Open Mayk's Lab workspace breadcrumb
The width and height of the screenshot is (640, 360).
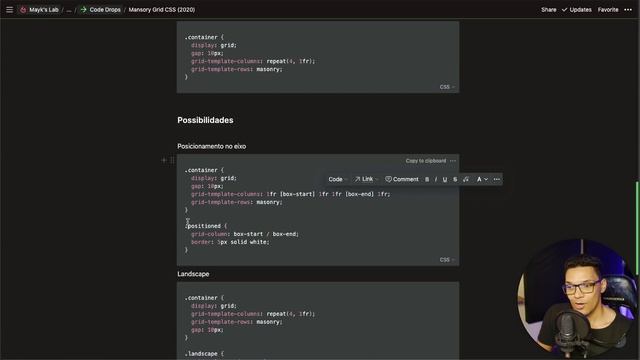coord(39,9)
